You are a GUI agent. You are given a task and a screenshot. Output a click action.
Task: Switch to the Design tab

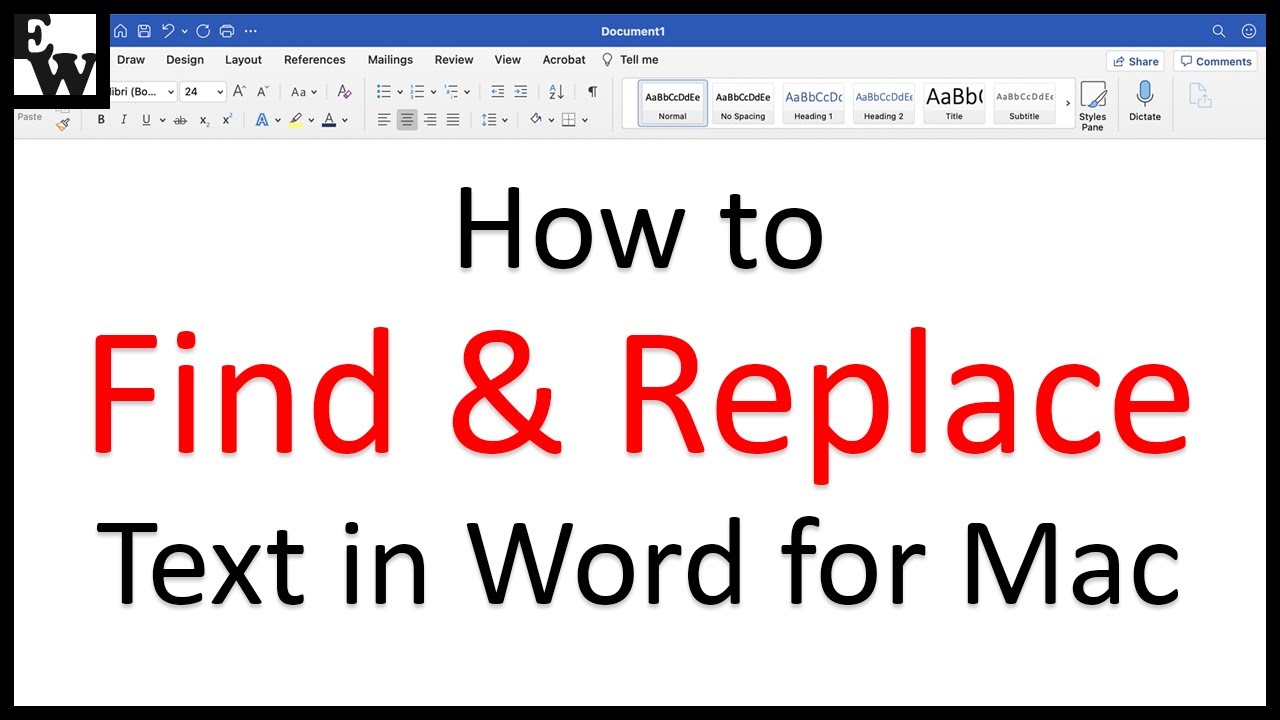coord(185,60)
